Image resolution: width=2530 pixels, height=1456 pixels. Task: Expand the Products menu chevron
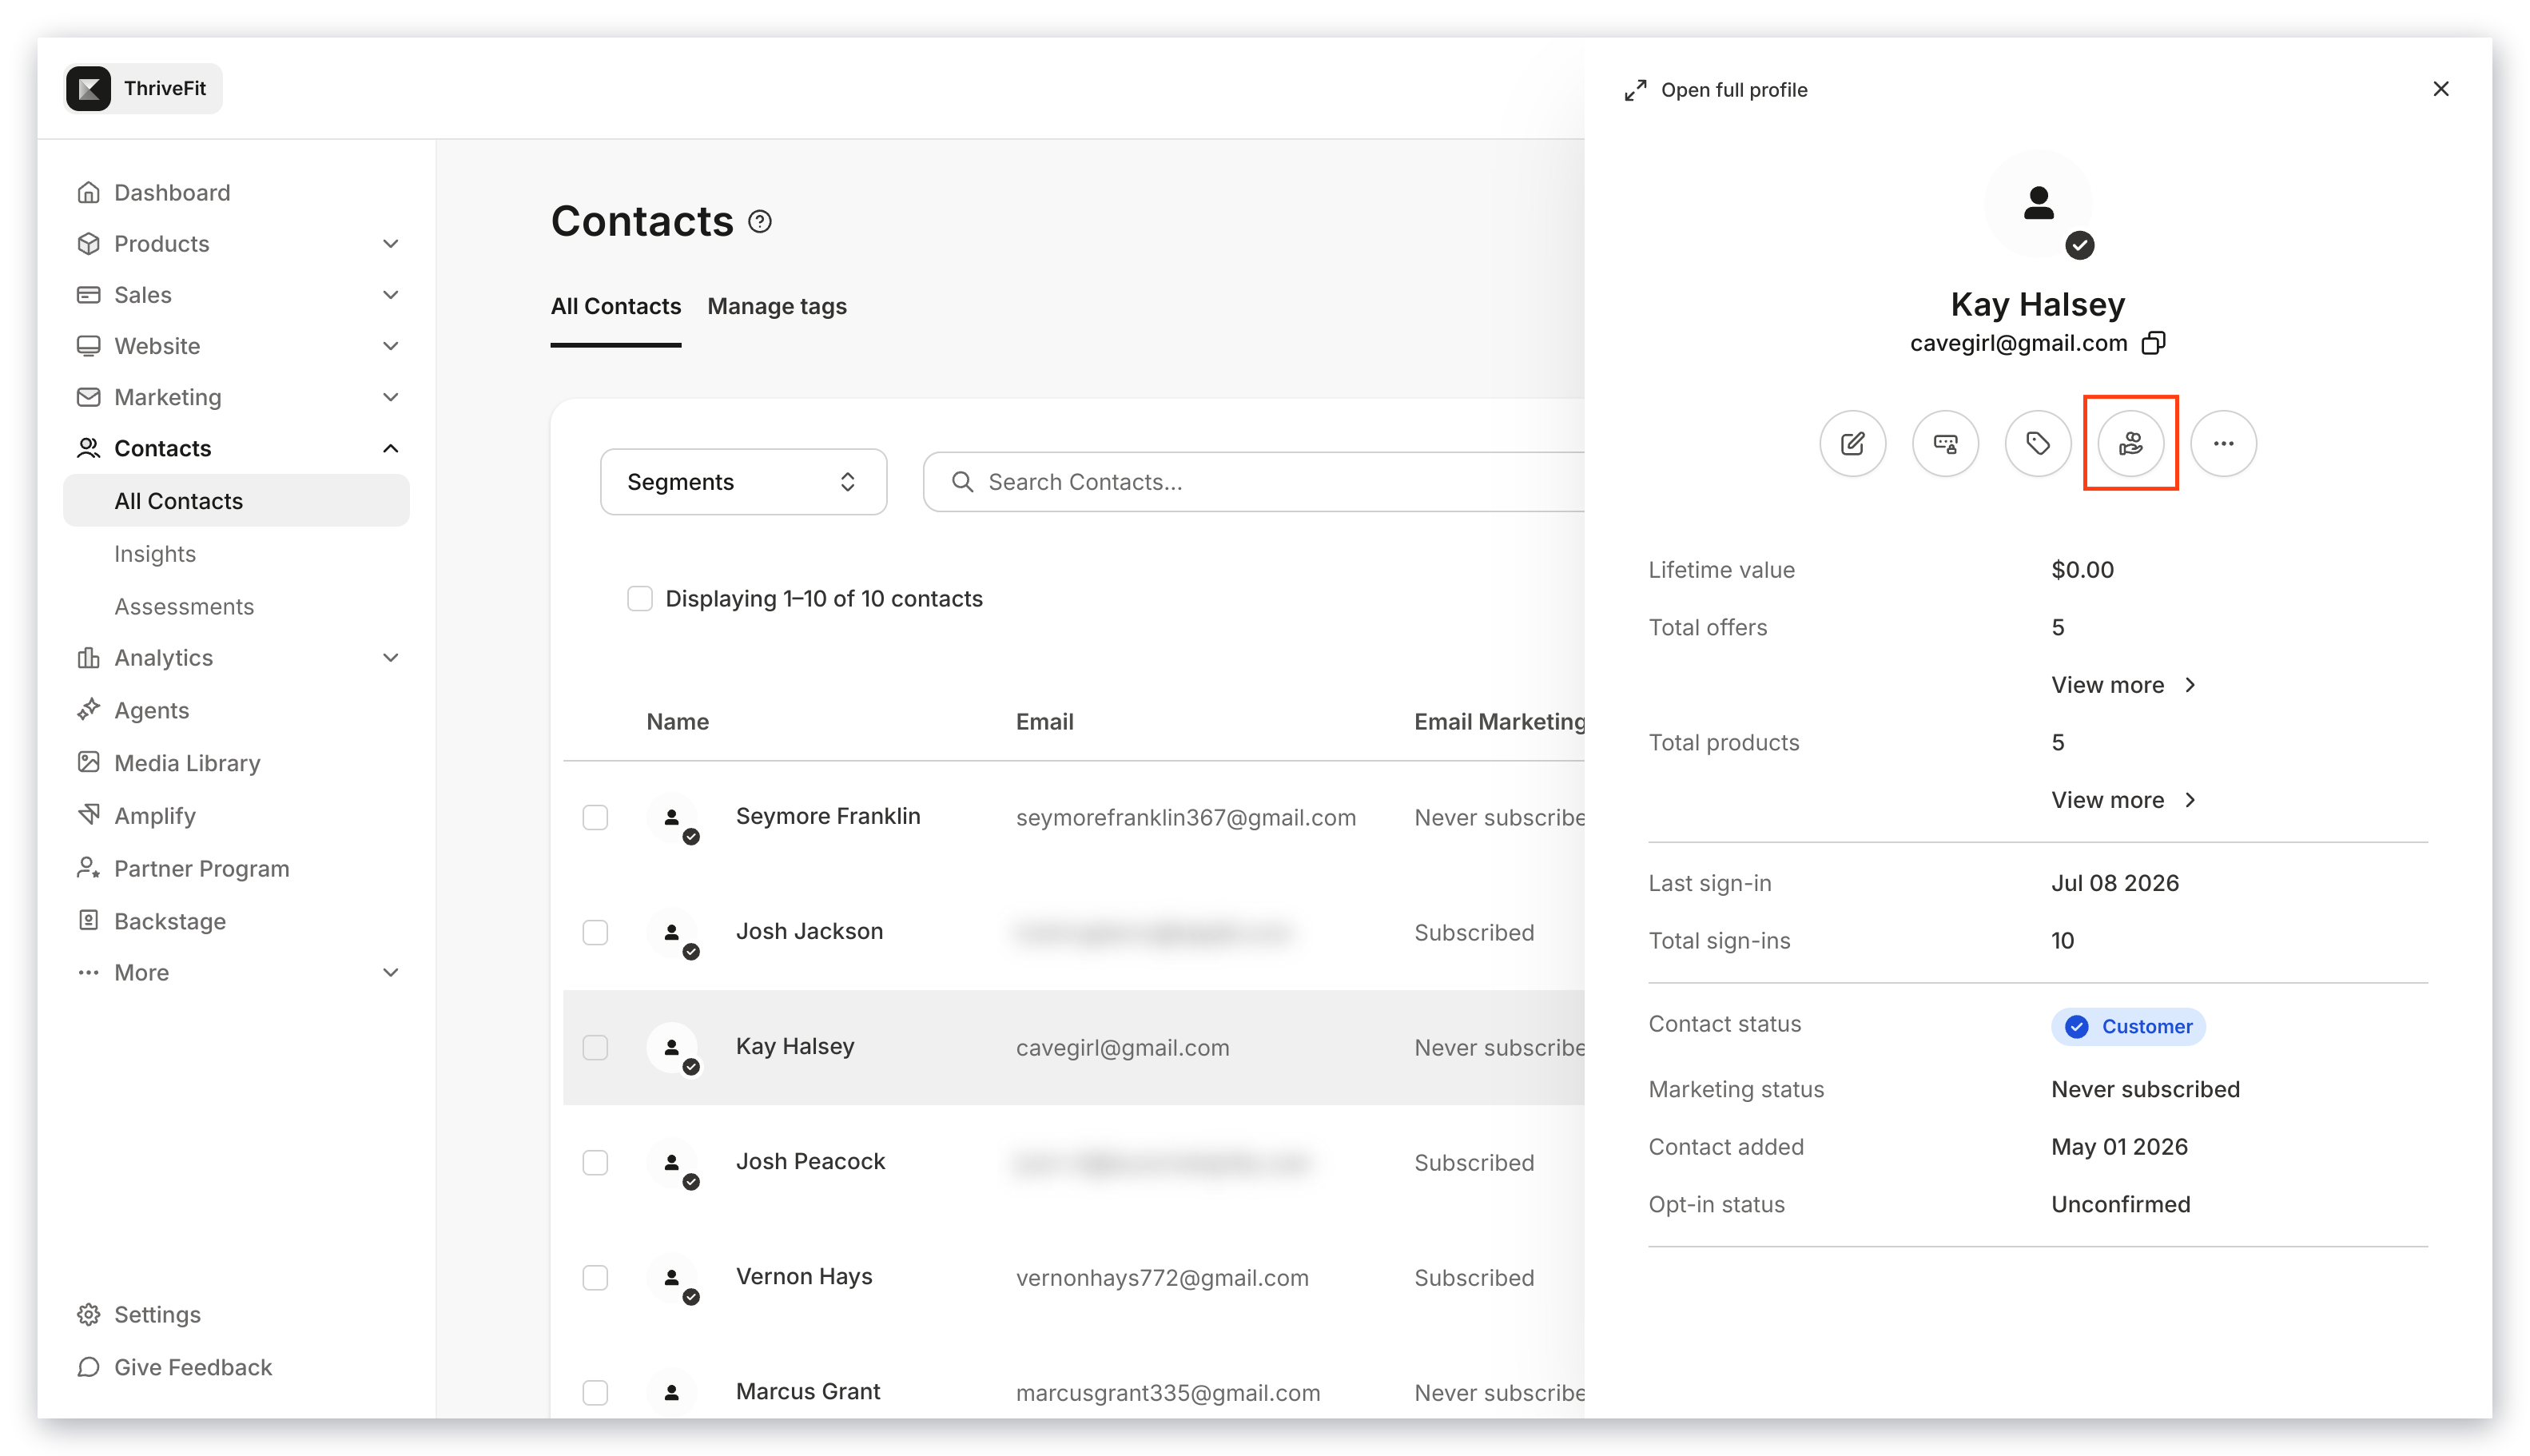[x=391, y=243]
